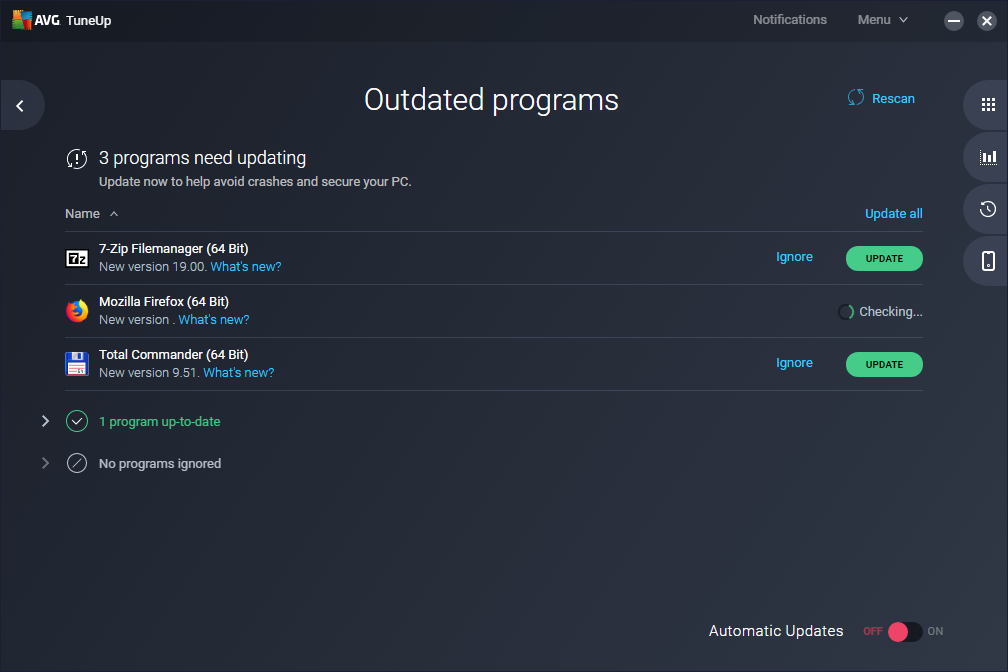
Task: Click Update all link
Action: pos(893,213)
